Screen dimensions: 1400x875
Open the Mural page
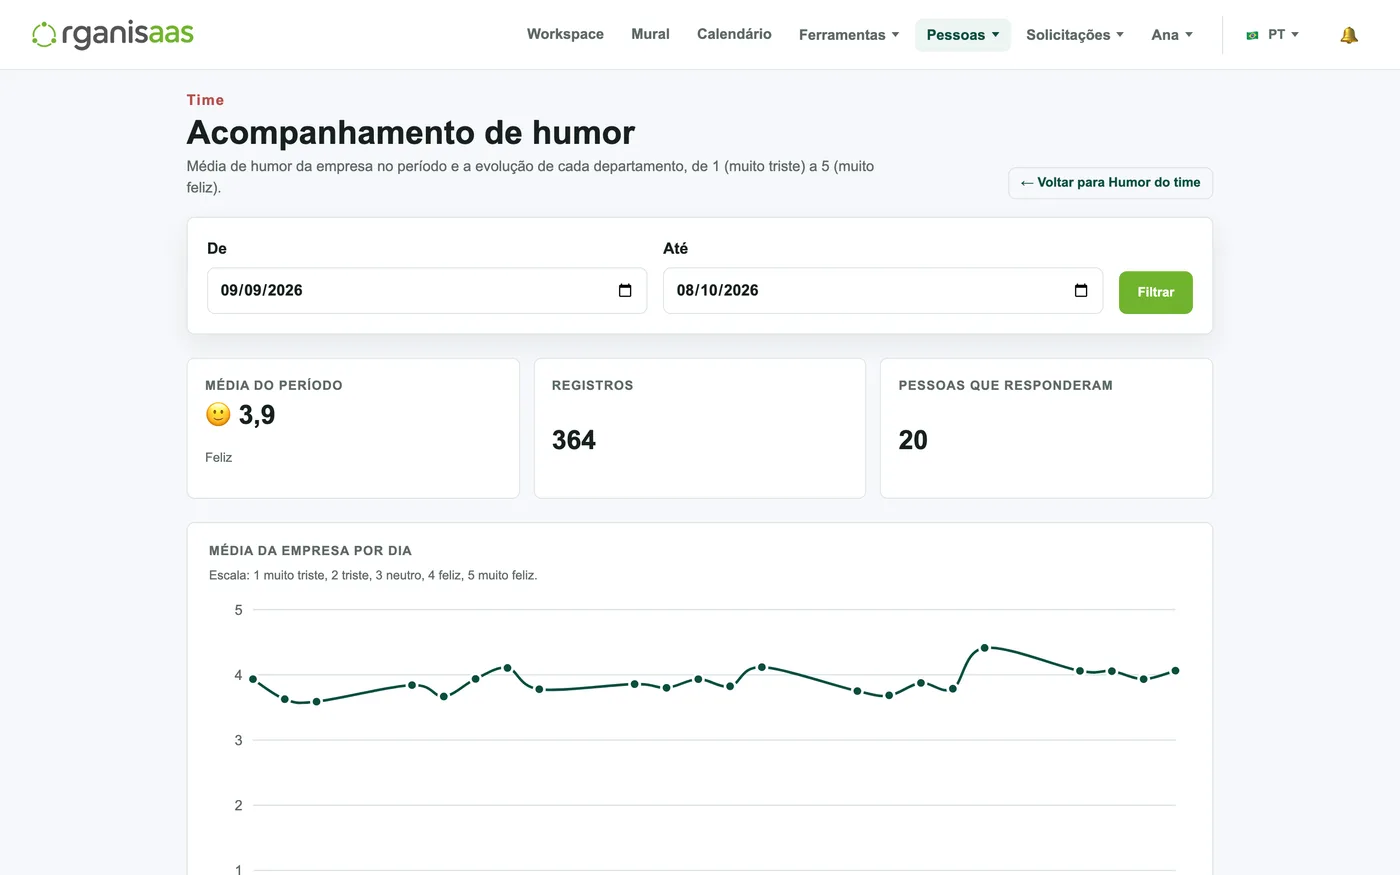point(650,34)
